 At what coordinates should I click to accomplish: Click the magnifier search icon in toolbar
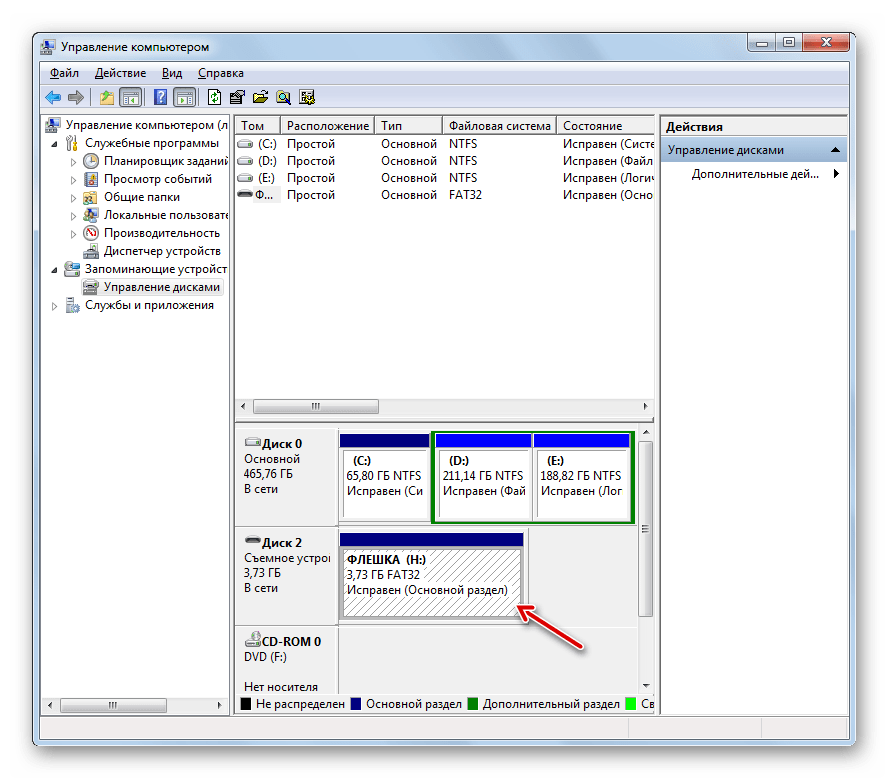[x=284, y=97]
